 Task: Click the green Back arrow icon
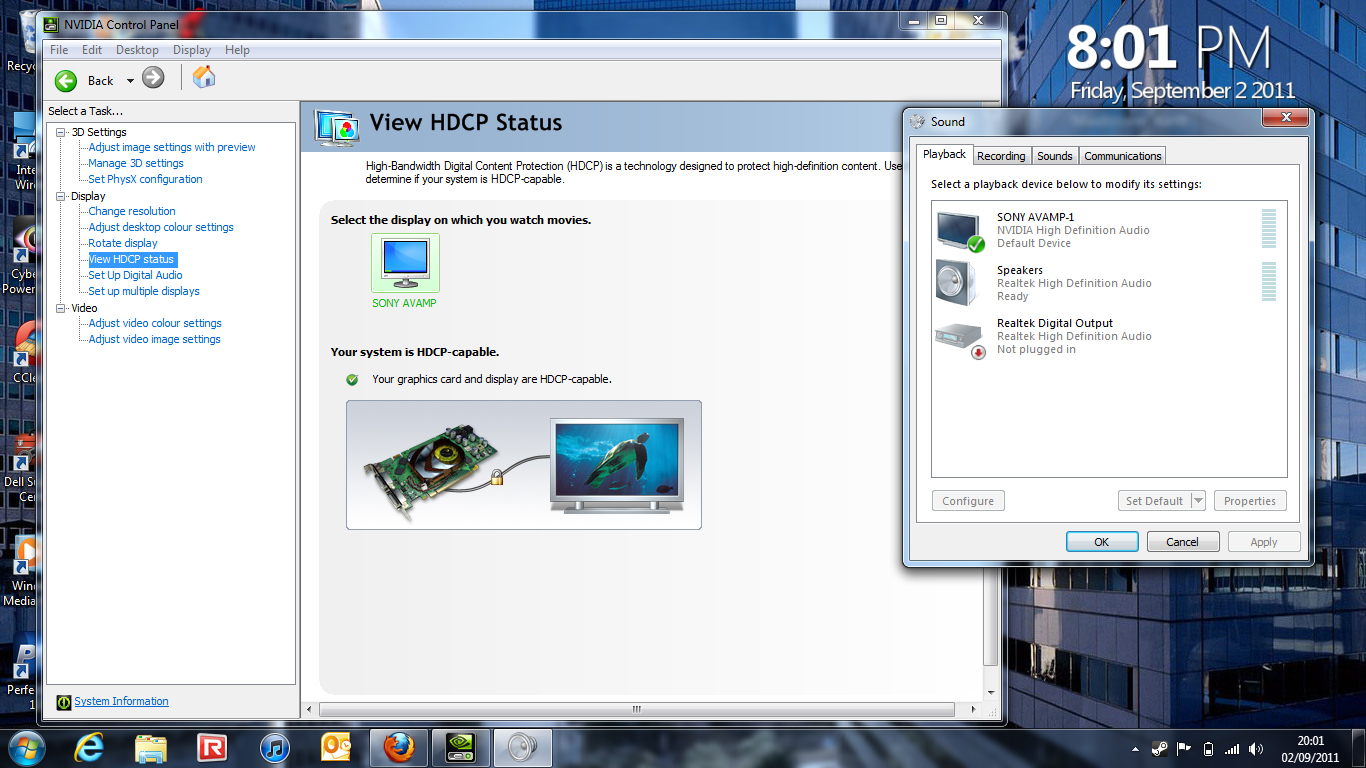pyautogui.click(x=66, y=80)
